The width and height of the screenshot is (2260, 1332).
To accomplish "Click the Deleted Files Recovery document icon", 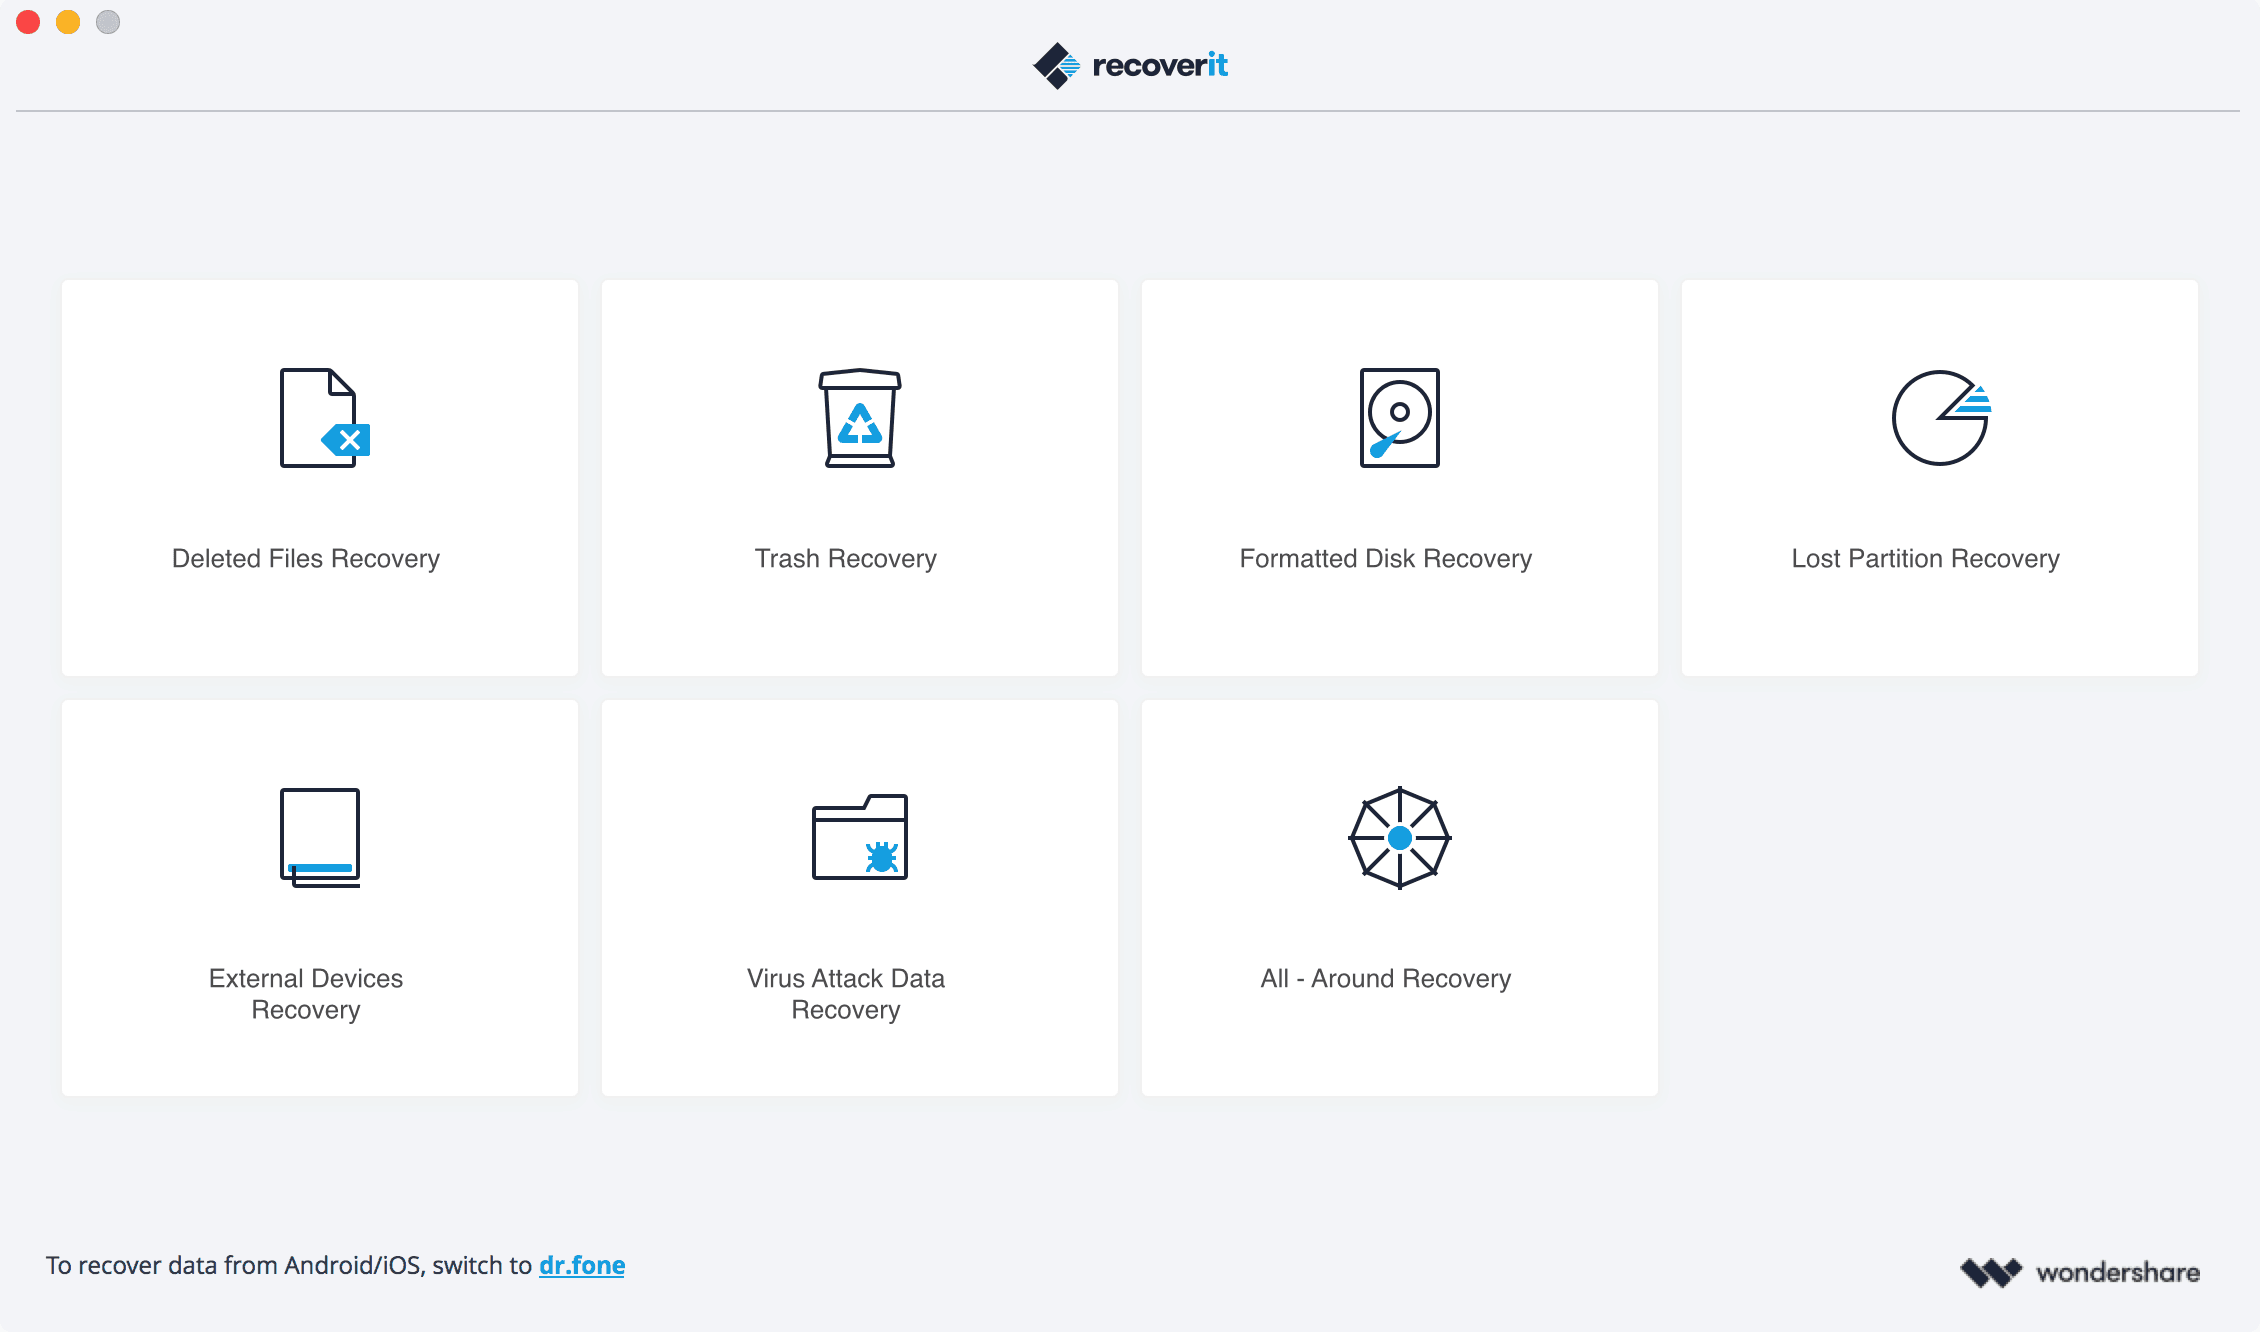I will [x=325, y=418].
